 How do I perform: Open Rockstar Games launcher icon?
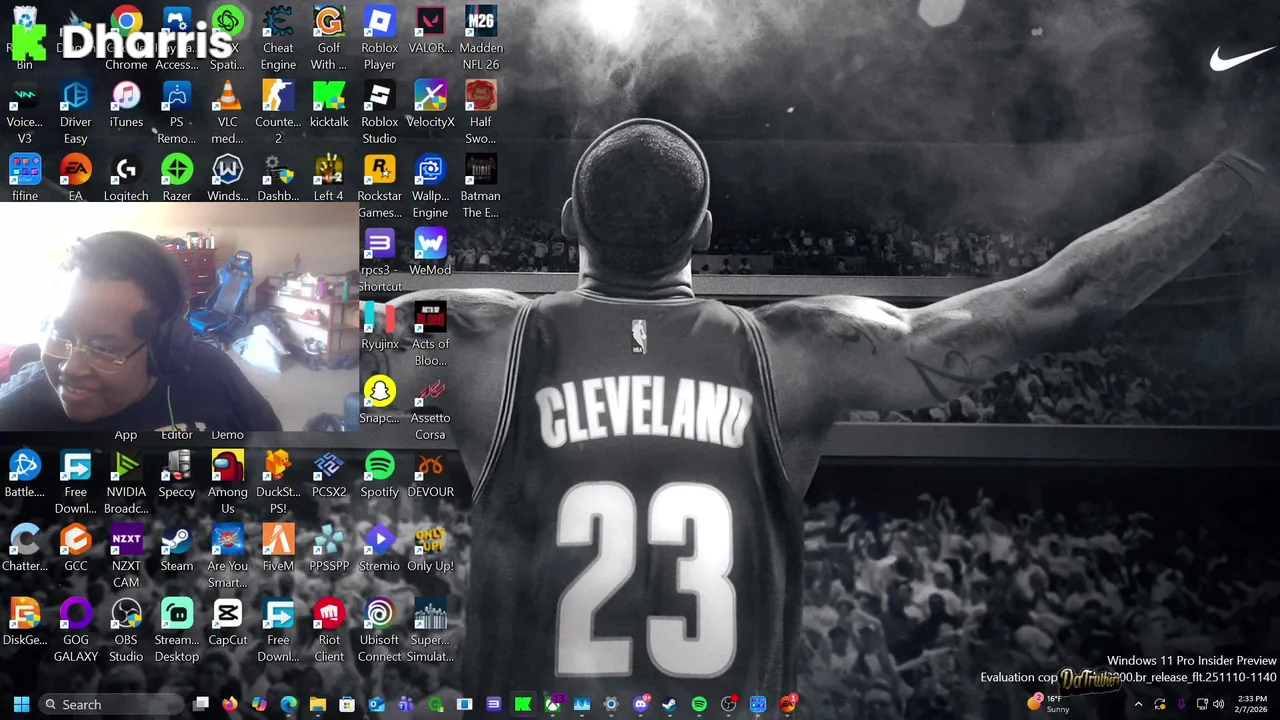(x=380, y=186)
